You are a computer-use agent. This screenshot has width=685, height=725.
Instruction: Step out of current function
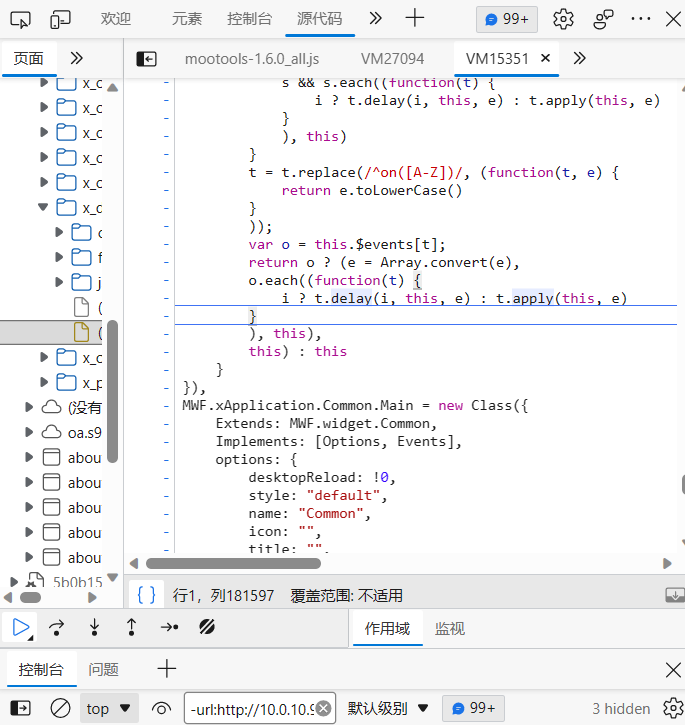coord(131,627)
